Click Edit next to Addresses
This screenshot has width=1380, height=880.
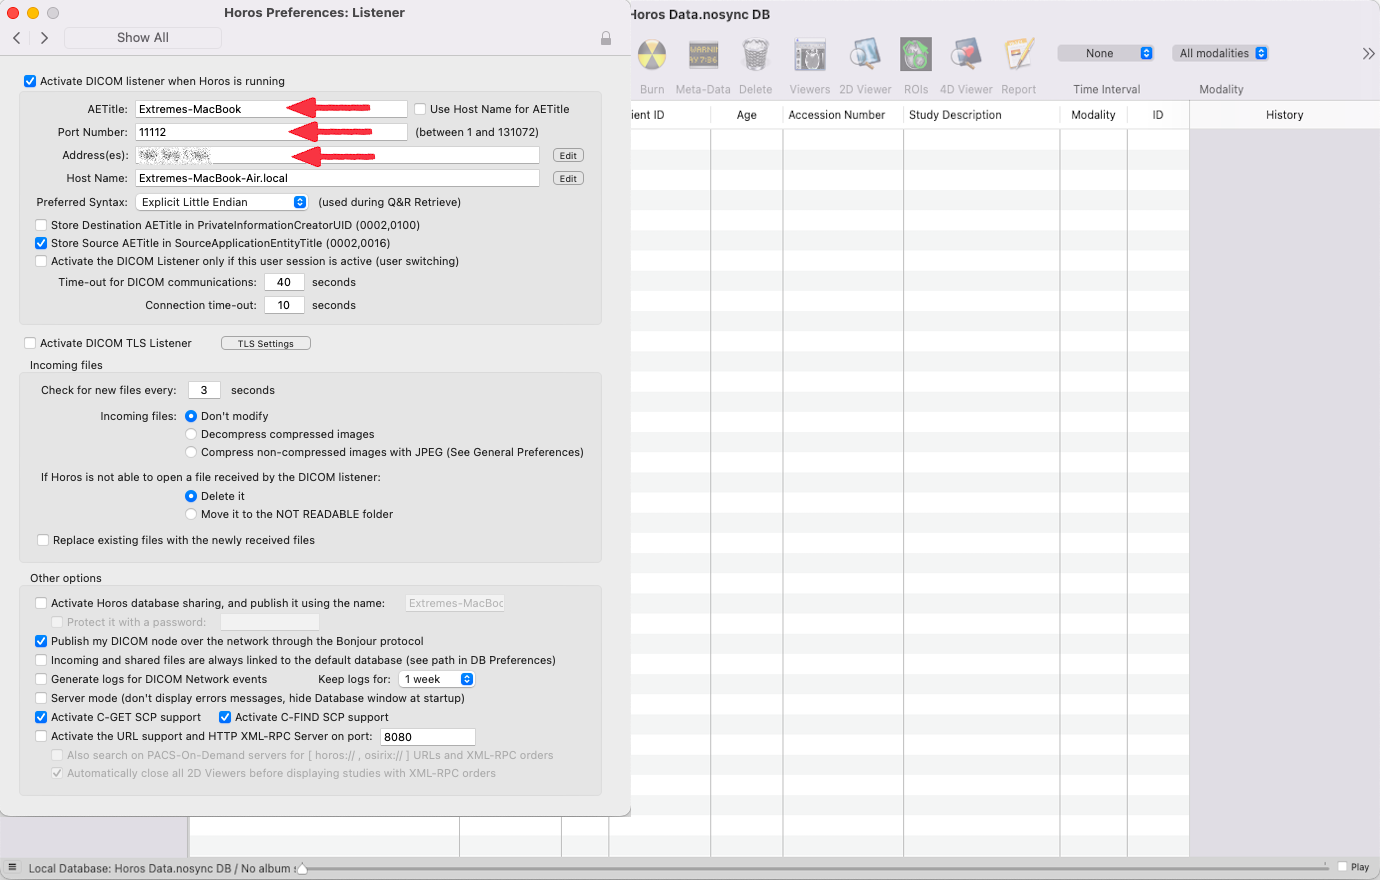coord(567,155)
